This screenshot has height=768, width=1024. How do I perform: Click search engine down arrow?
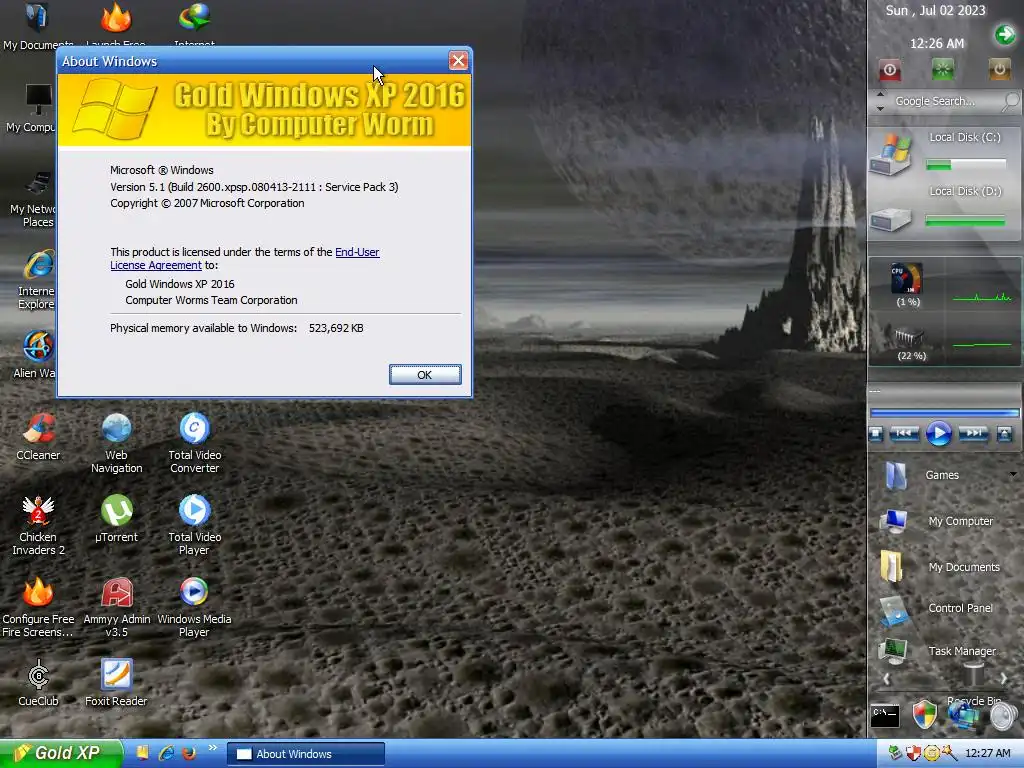pyautogui.click(x=880, y=108)
